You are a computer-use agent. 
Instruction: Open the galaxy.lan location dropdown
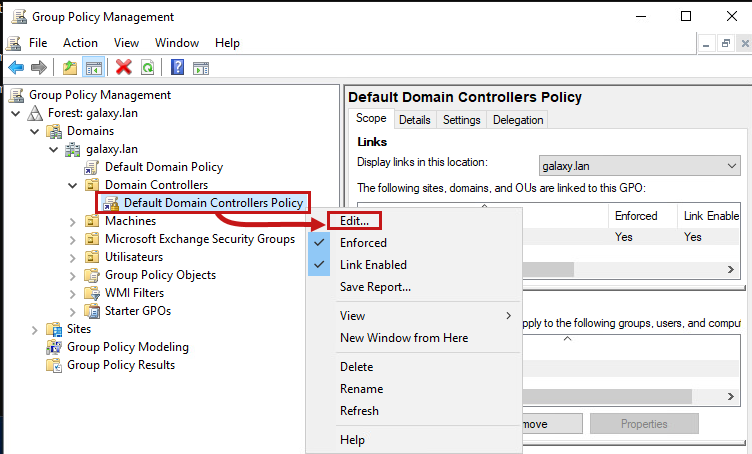point(638,164)
